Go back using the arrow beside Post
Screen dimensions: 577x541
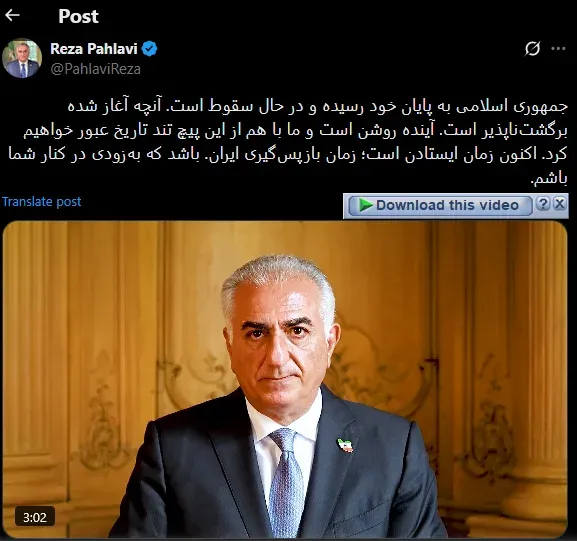pyautogui.click(x=12, y=15)
